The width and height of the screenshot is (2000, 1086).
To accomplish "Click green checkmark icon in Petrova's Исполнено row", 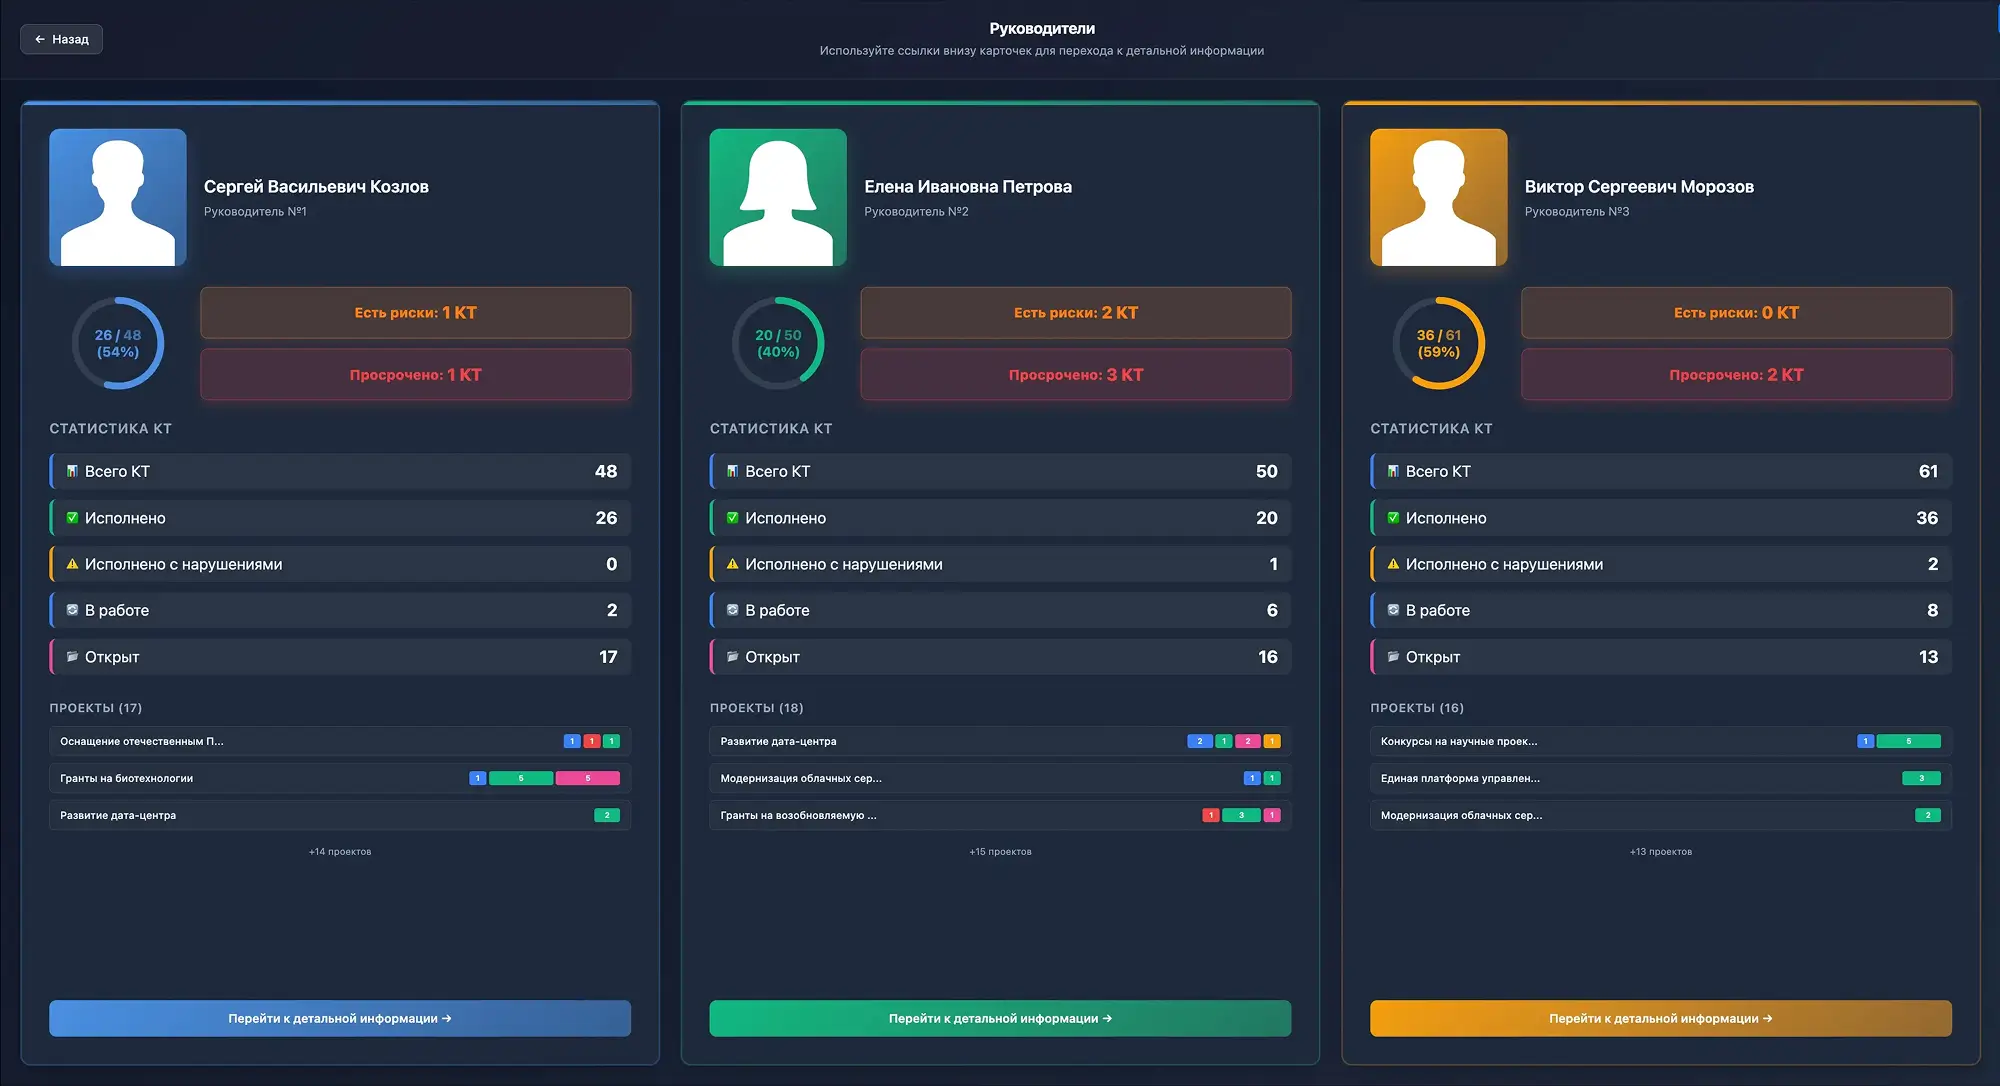I will [732, 518].
